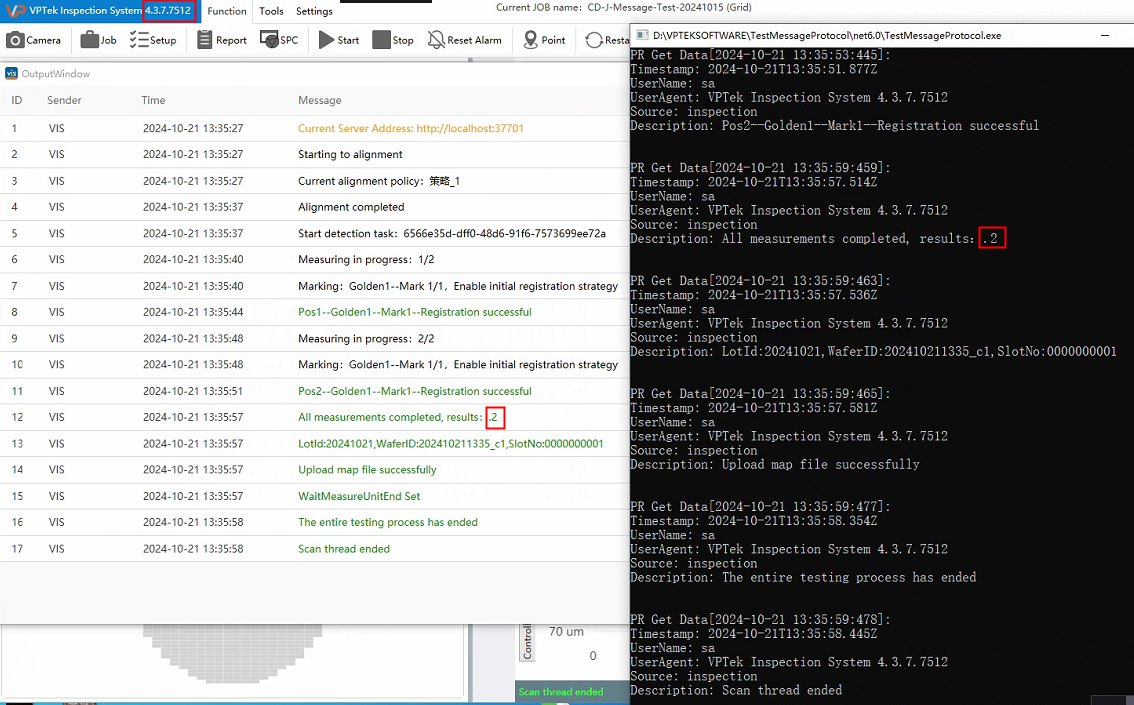Select the Point pin tool
Viewport: 1134px width, 705px height.
point(545,40)
